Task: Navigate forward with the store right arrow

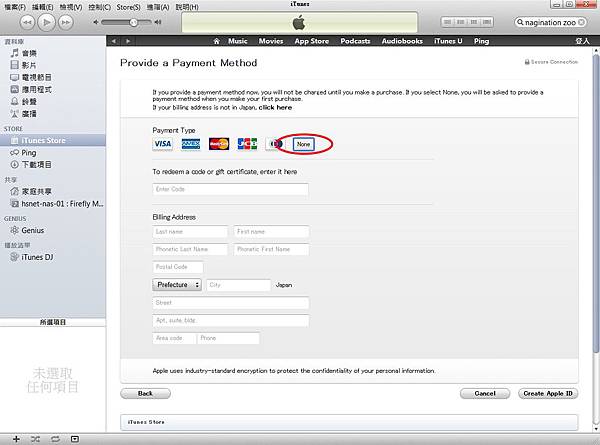Action: pyautogui.click(x=128, y=41)
